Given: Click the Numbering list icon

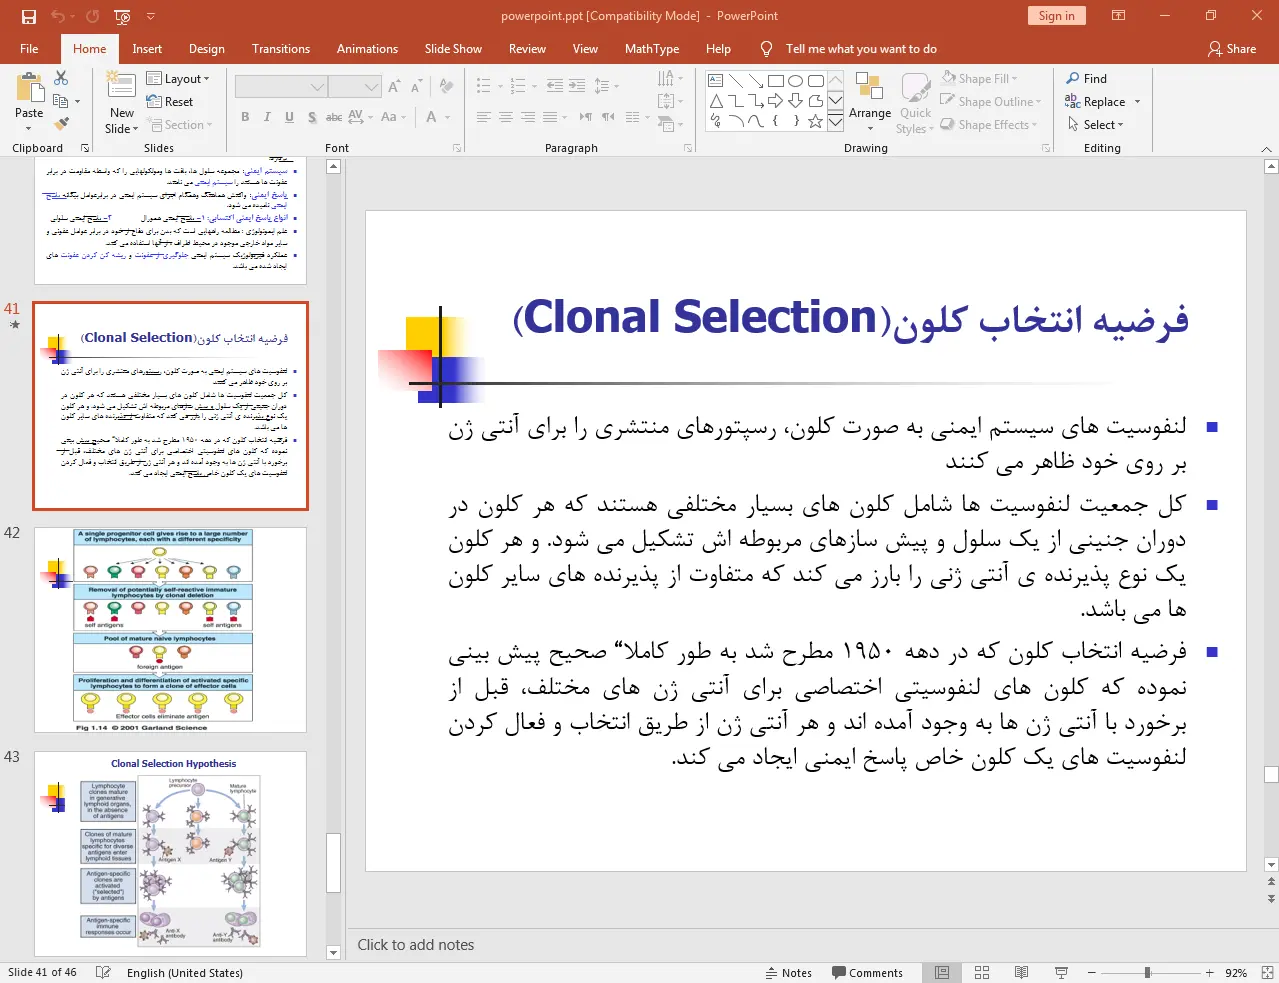Looking at the screenshot, I should [518, 86].
